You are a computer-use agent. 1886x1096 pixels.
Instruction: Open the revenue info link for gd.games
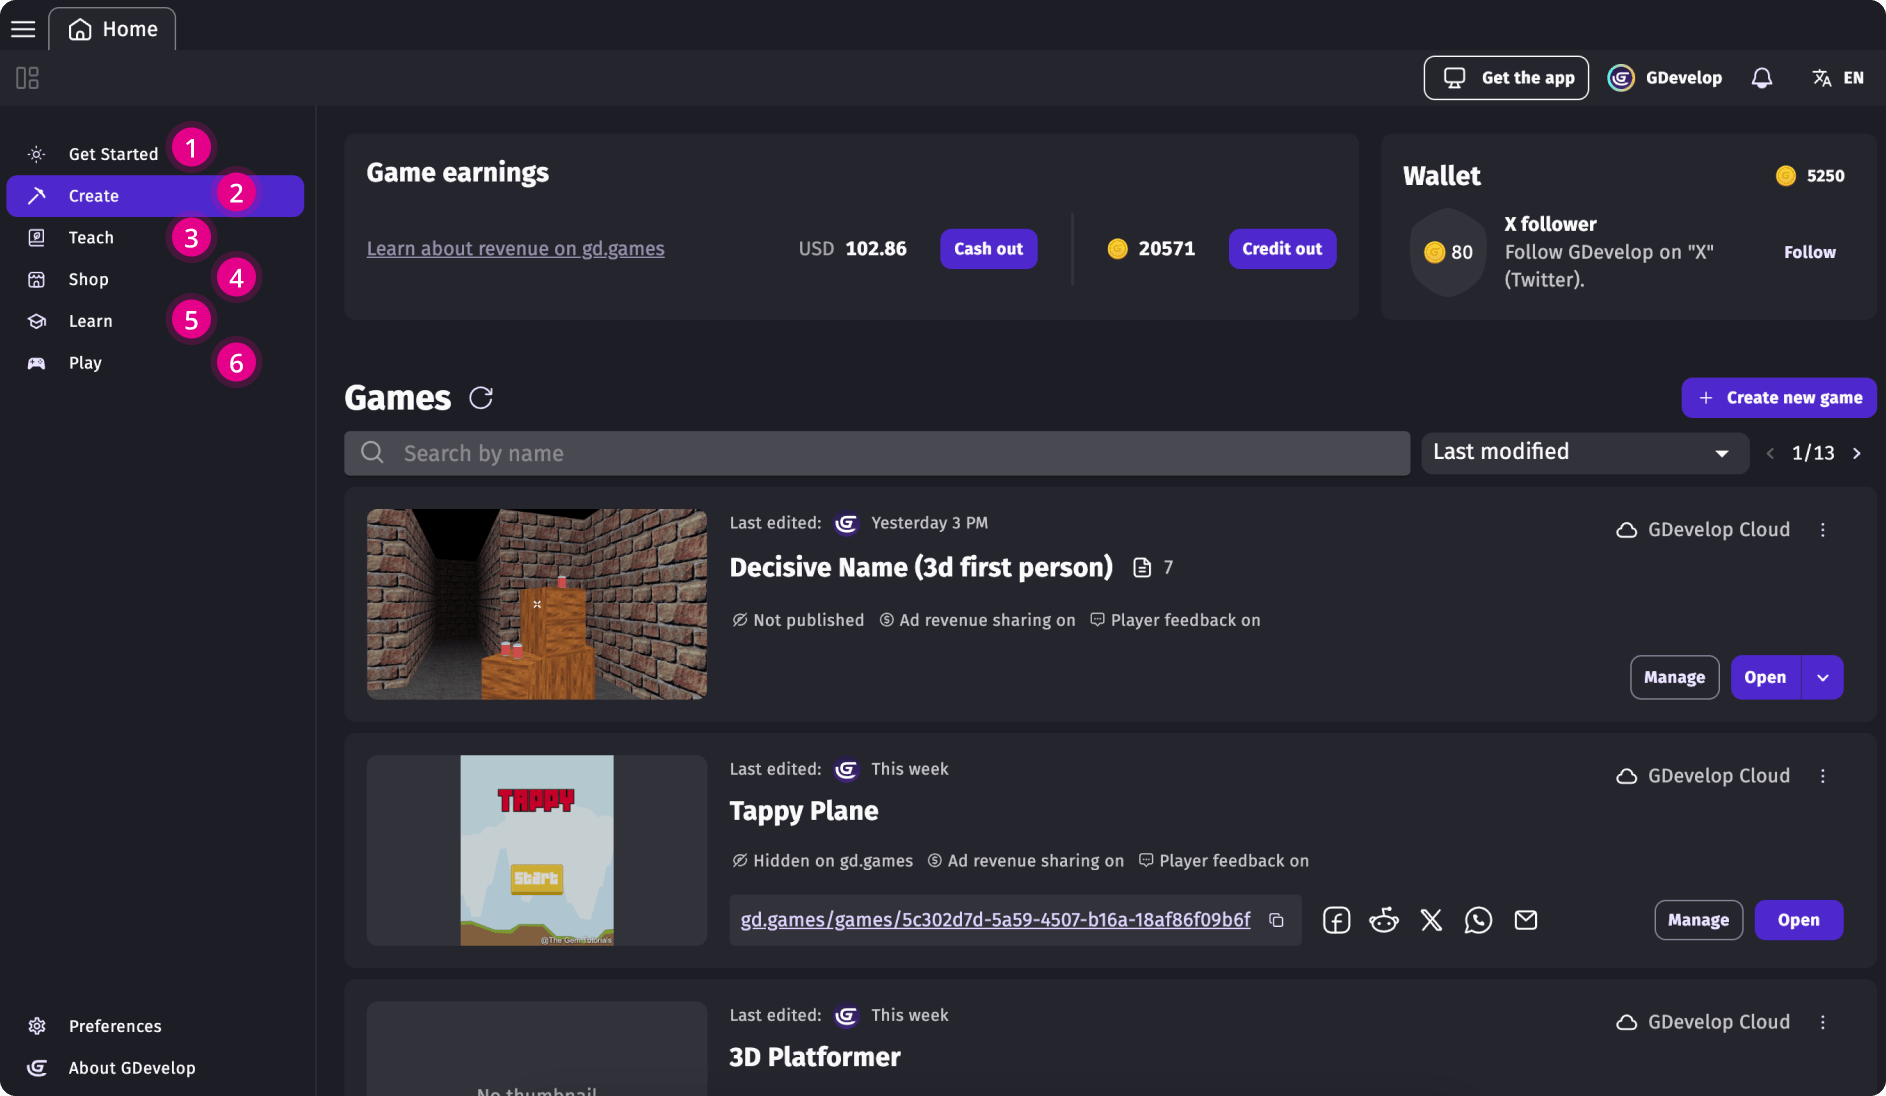click(x=515, y=248)
